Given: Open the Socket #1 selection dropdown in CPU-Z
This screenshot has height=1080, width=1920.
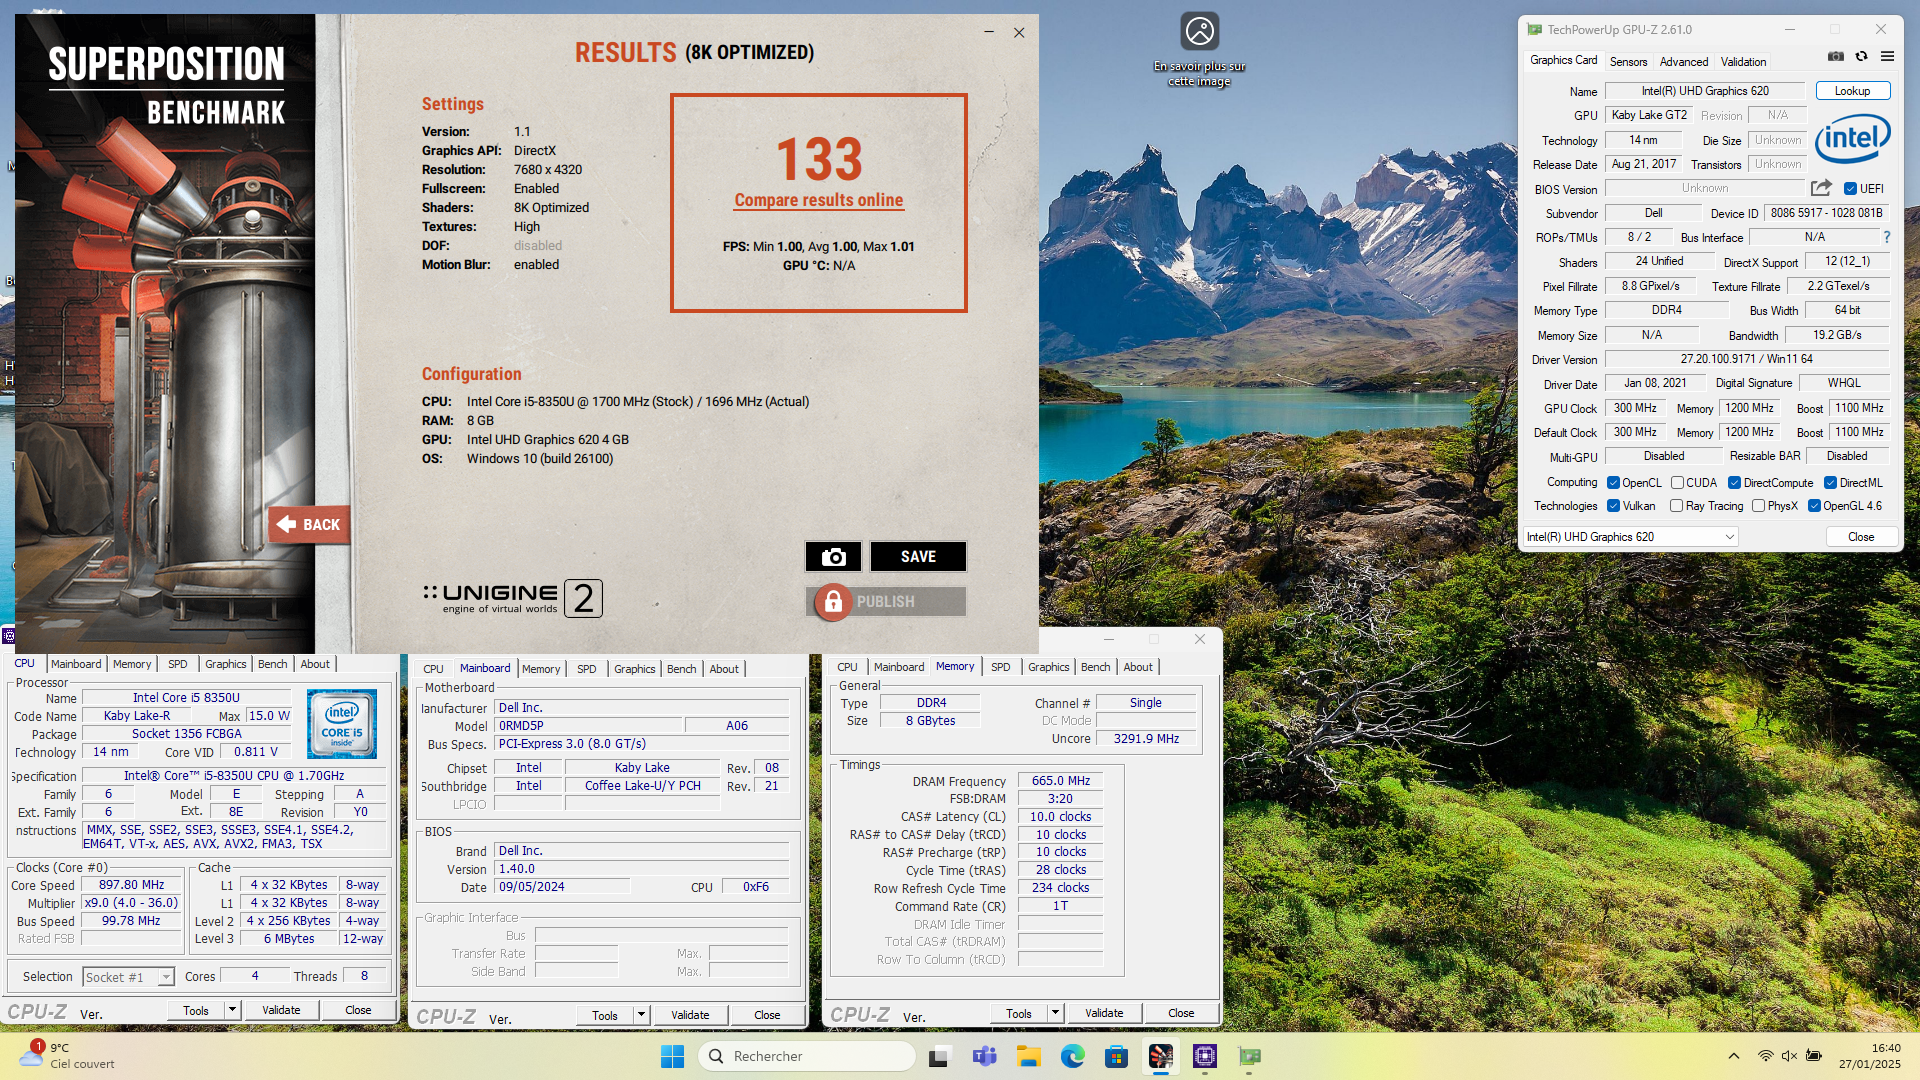Looking at the screenshot, I should (129, 977).
